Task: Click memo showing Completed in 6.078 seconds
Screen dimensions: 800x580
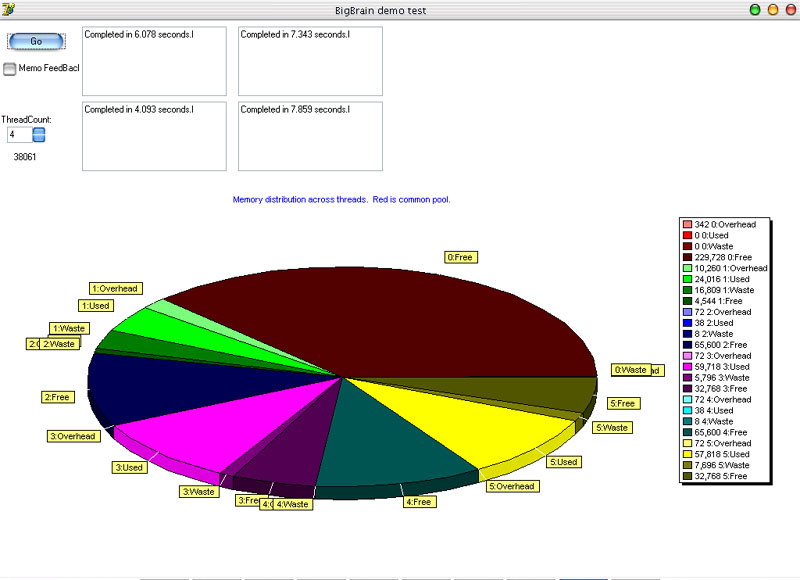Action: click(154, 61)
